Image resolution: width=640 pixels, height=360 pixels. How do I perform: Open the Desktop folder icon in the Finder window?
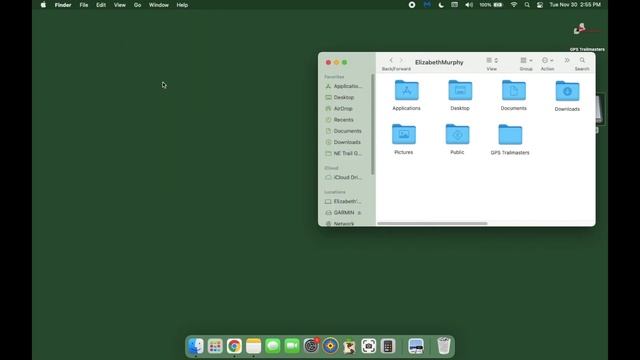tap(460, 90)
